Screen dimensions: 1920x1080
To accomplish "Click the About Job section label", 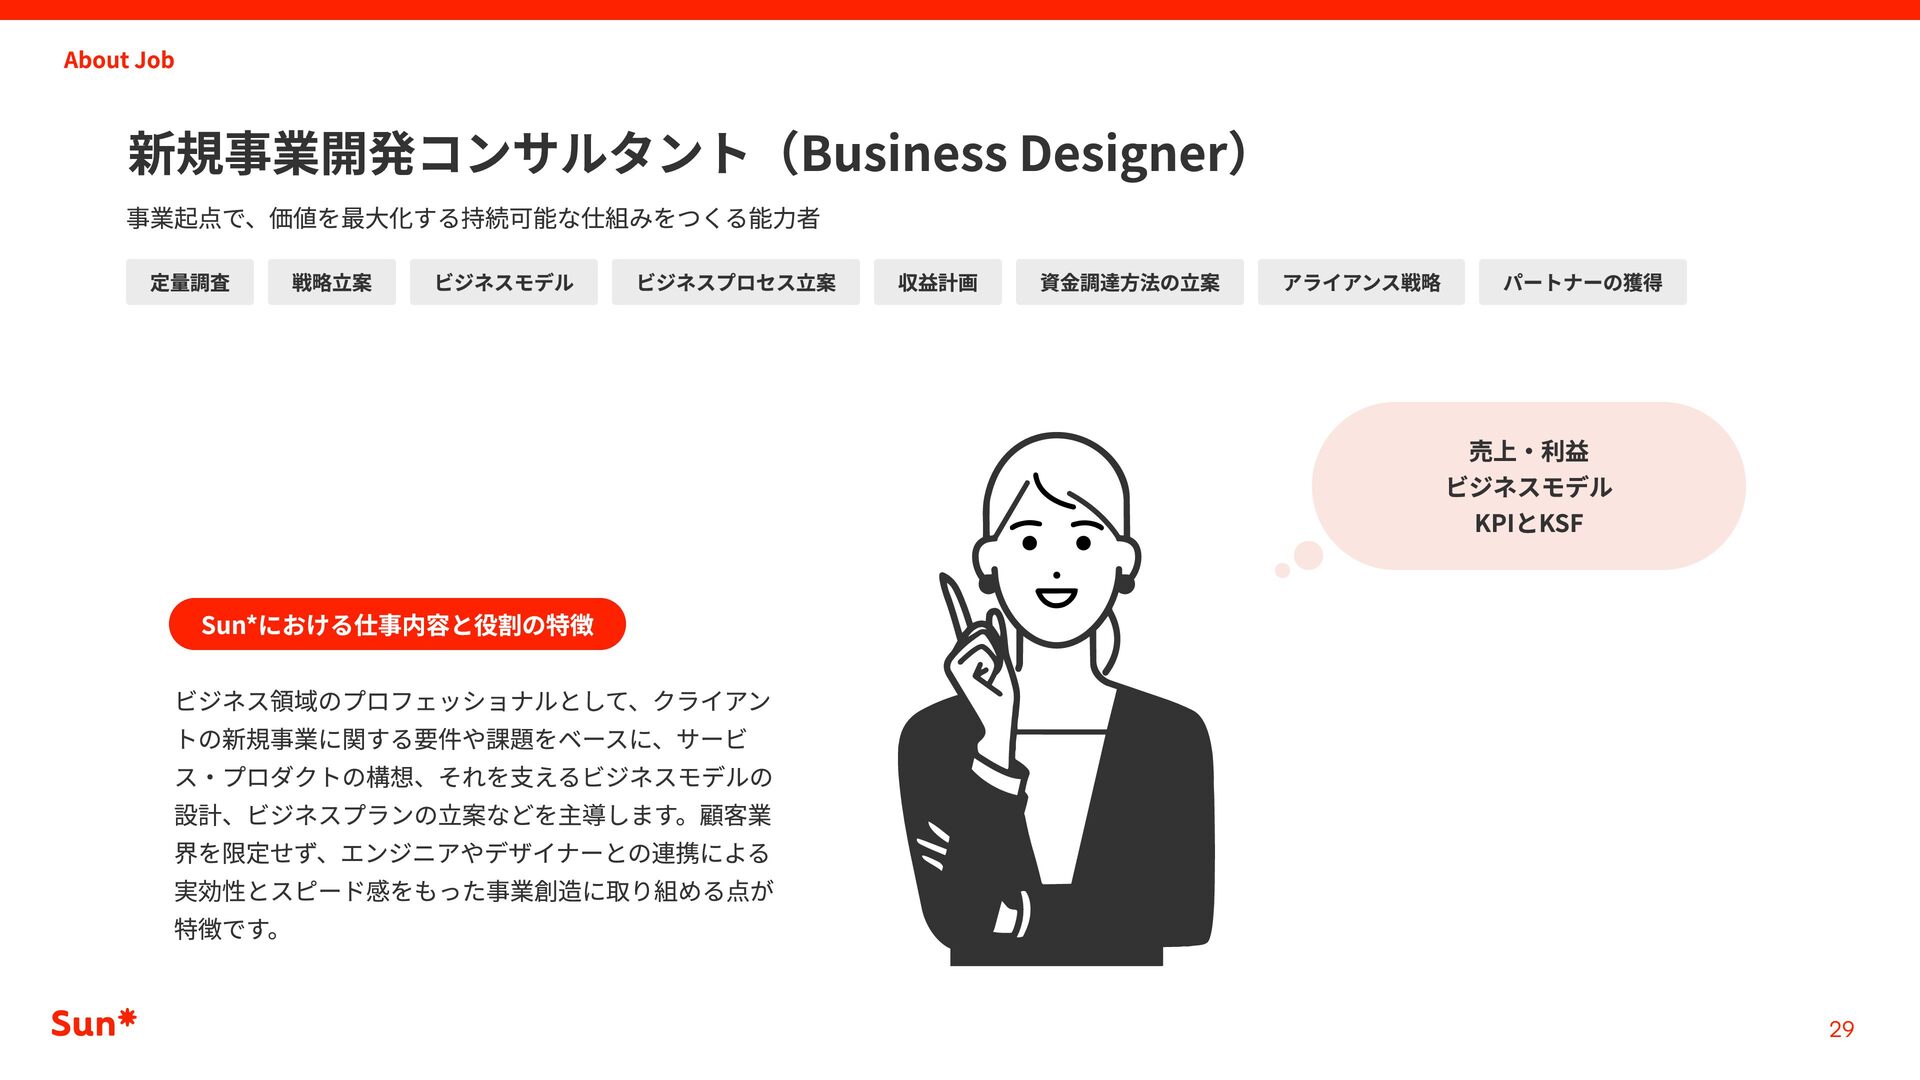I will pyautogui.click(x=119, y=60).
